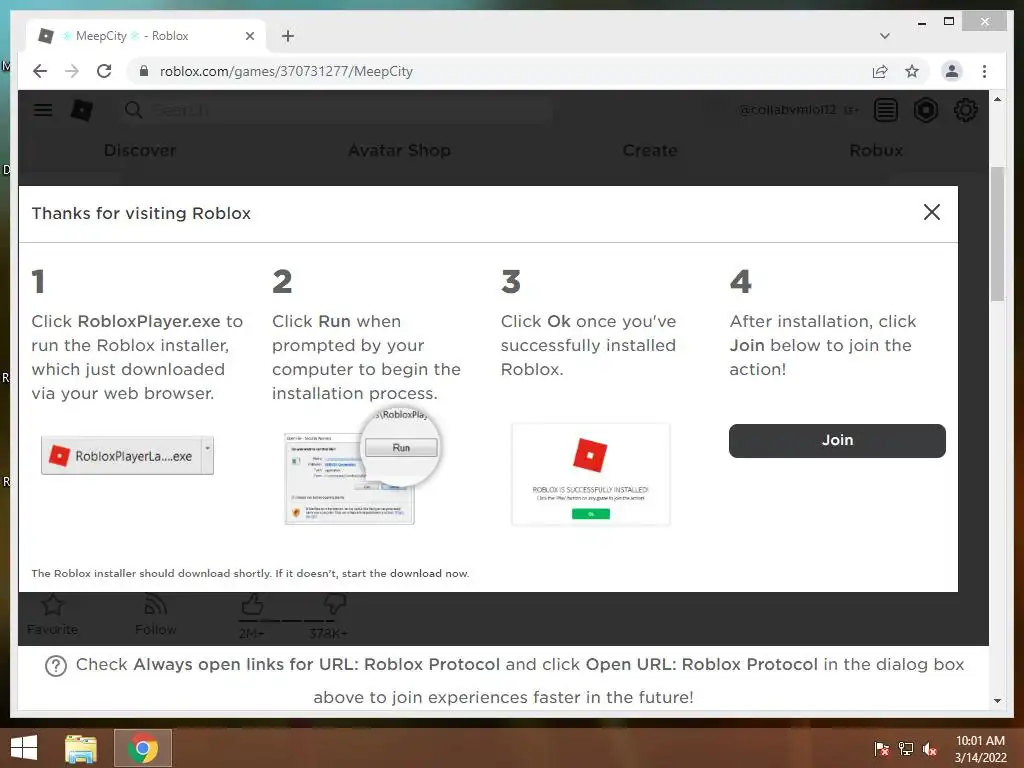Click the help question mark icon
1024x768 pixels.
click(x=56, y=665)
